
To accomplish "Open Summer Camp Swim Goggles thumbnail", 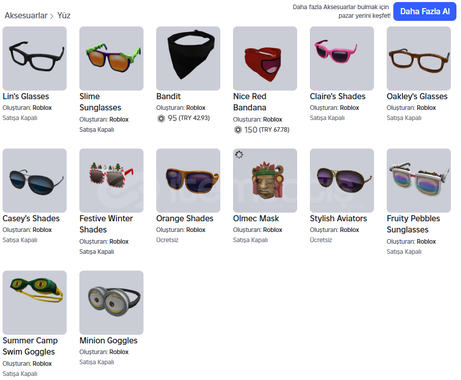I will (35, 302).
